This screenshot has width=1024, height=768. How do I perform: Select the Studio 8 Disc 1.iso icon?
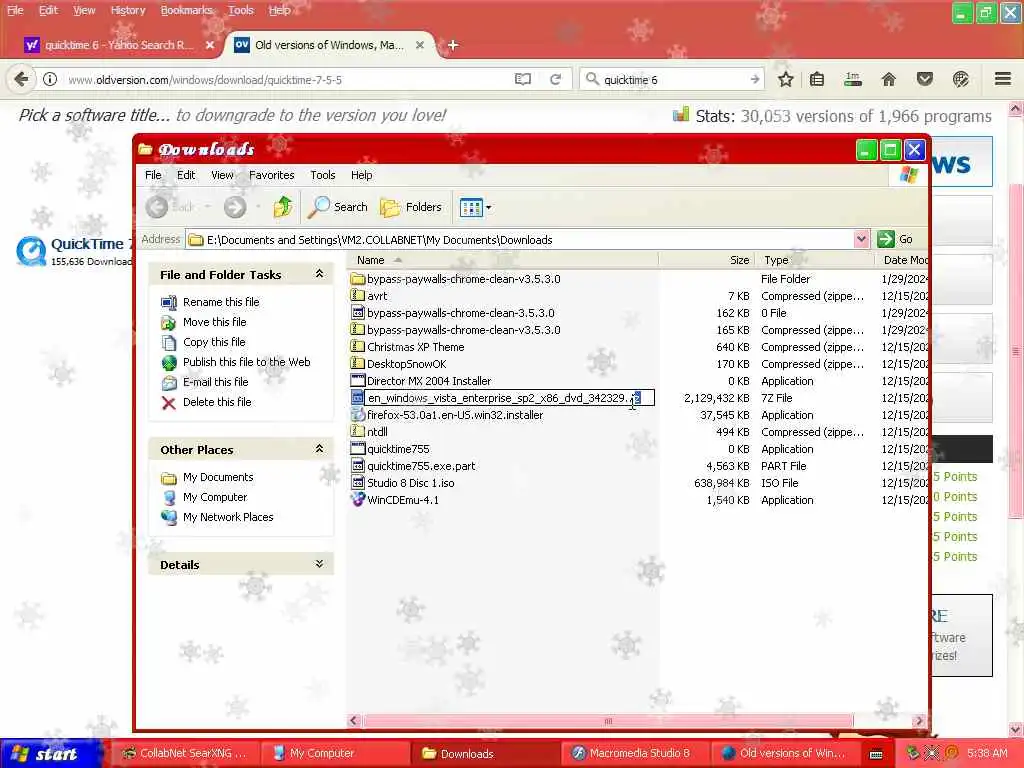pos(357,483)
